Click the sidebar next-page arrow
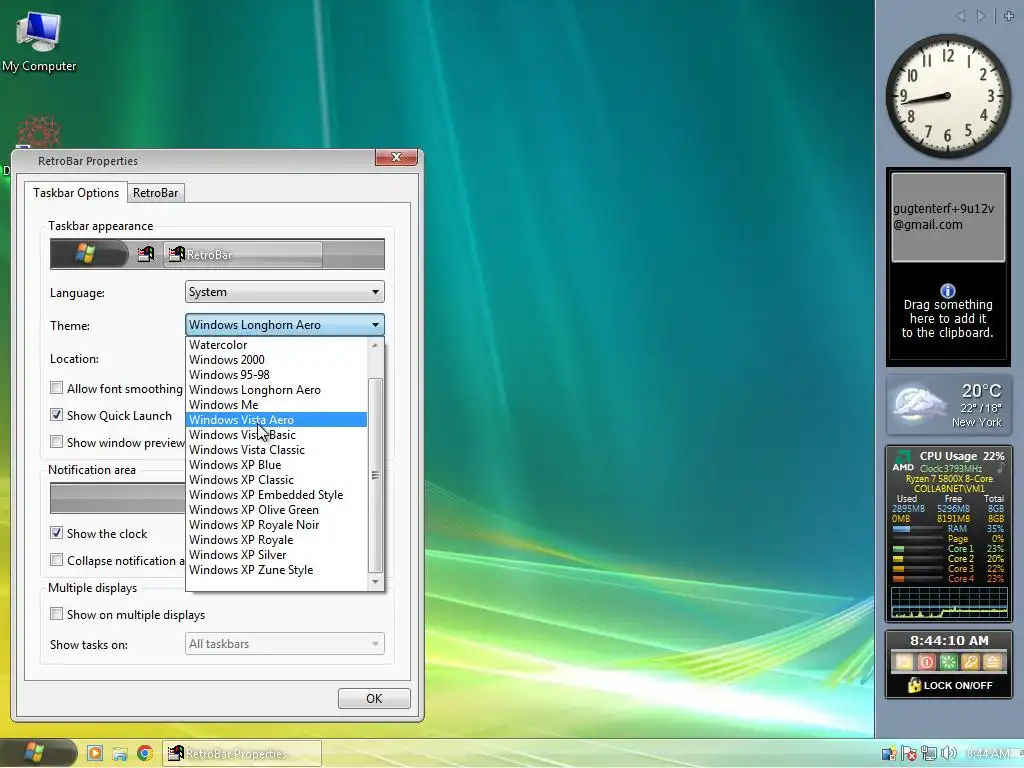 click(981, 16)
